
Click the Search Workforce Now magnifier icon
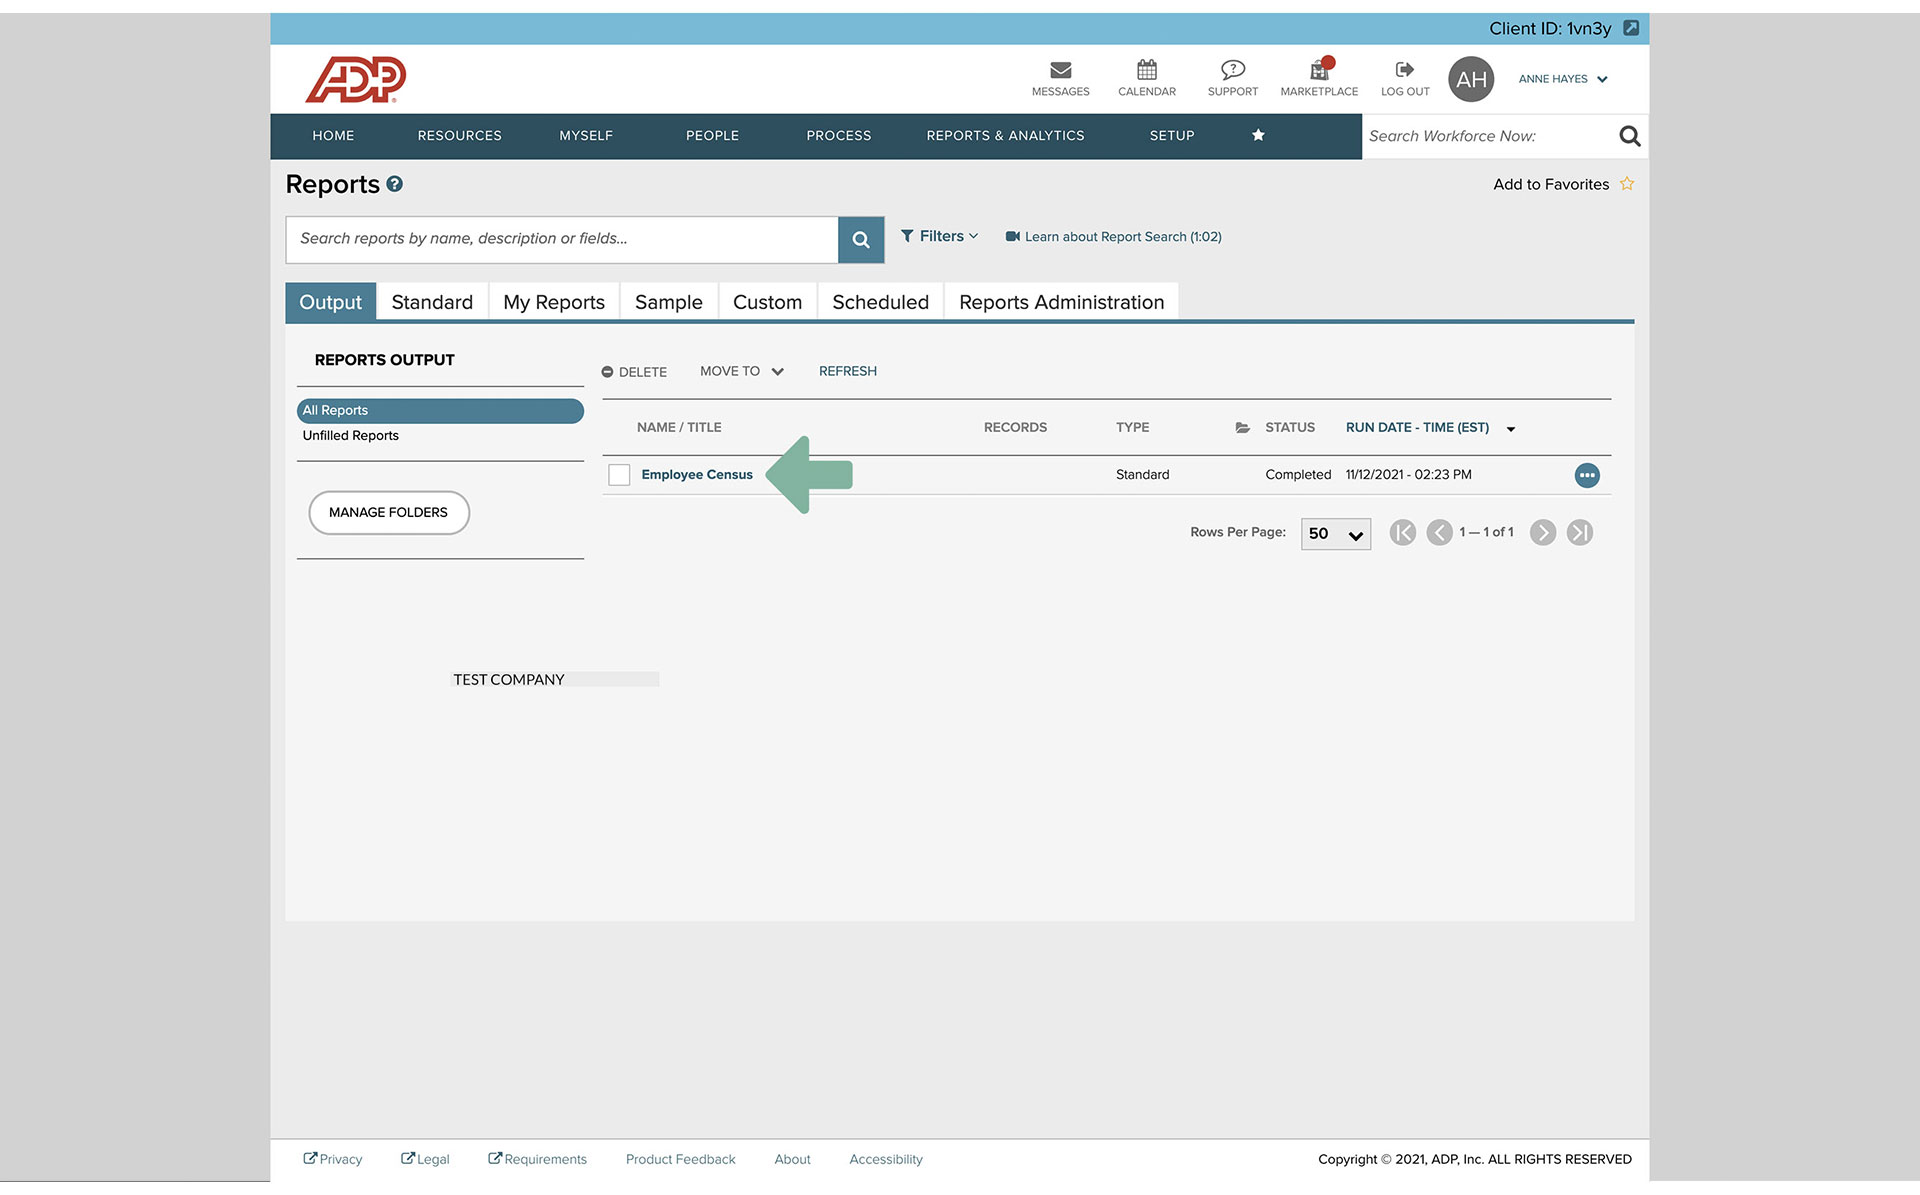click(1630, 136)
